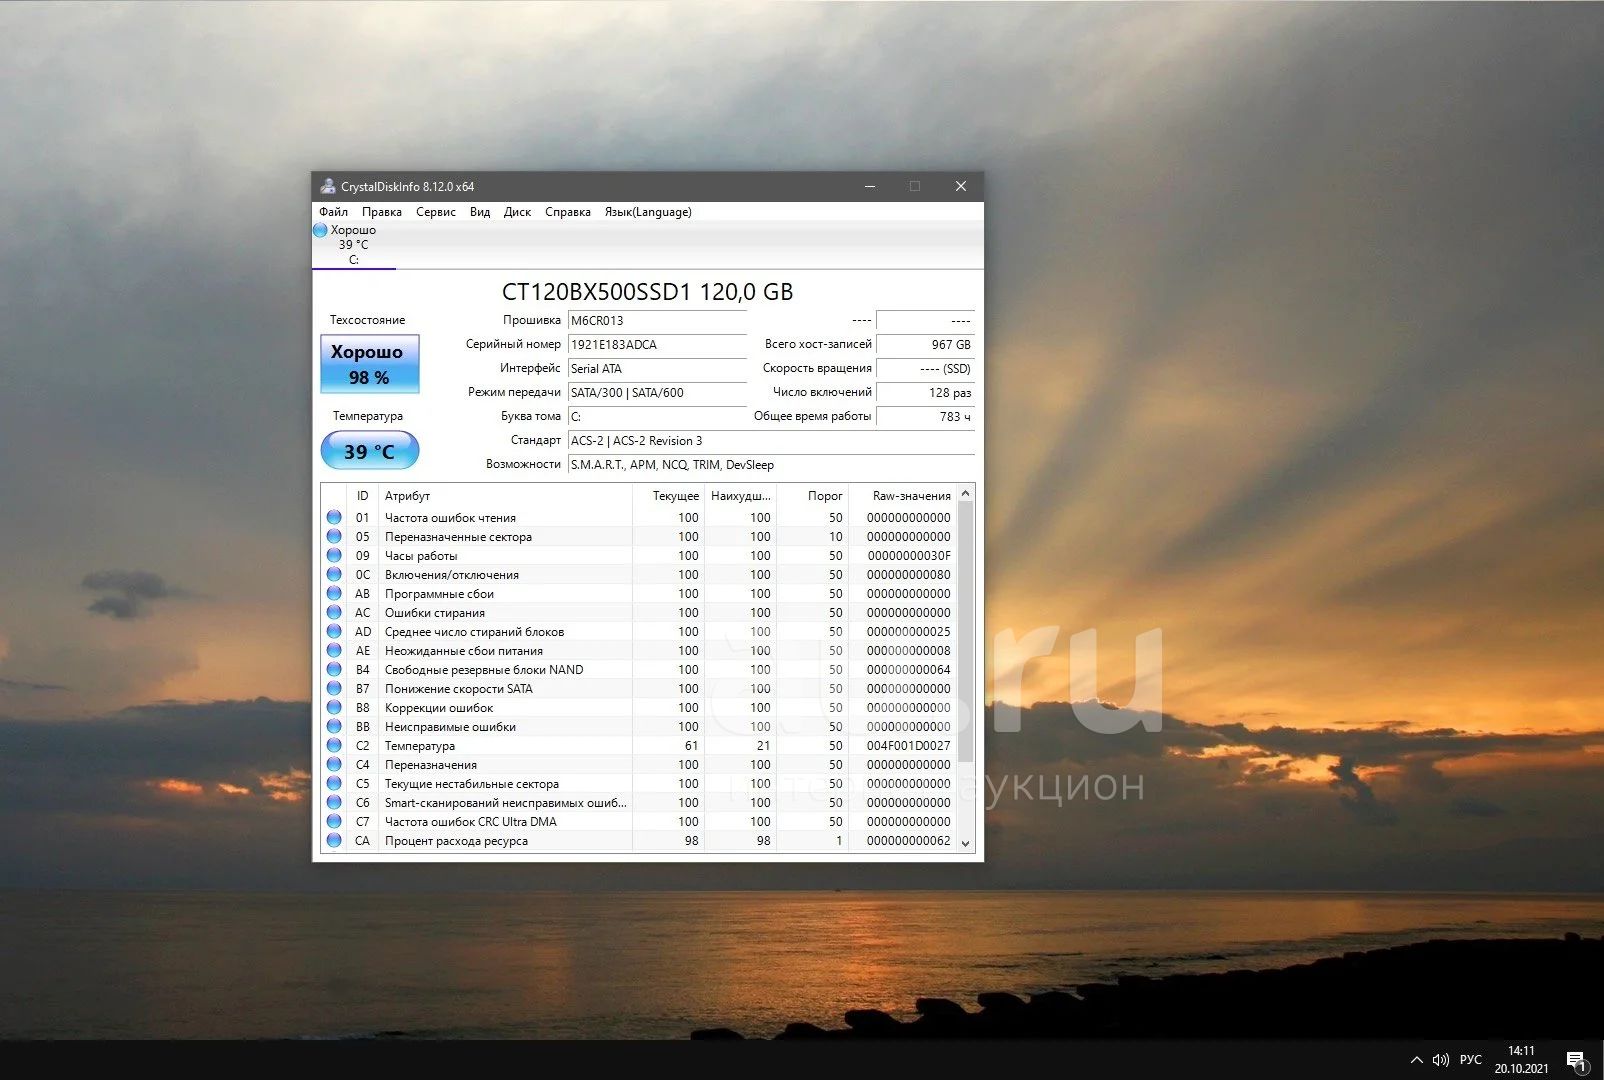The image size is (1604, 1080).
Task: Open the Файл menu
Action: [333, 212]
